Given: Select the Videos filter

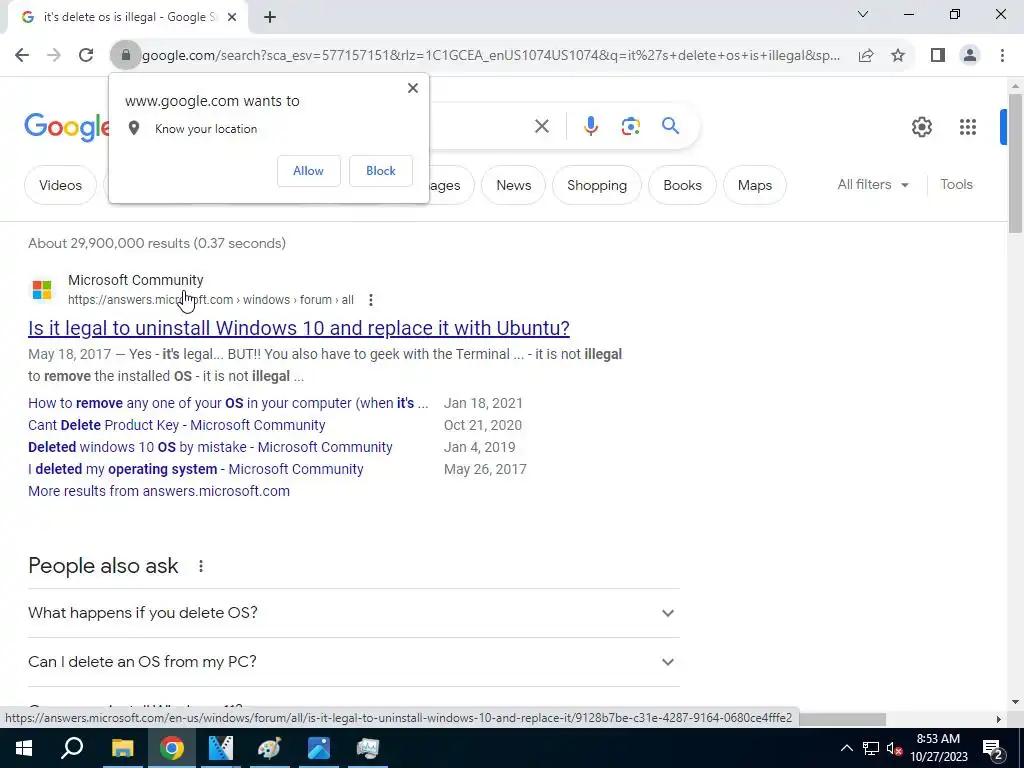Looking at the screenshot, I should (60, 185).
